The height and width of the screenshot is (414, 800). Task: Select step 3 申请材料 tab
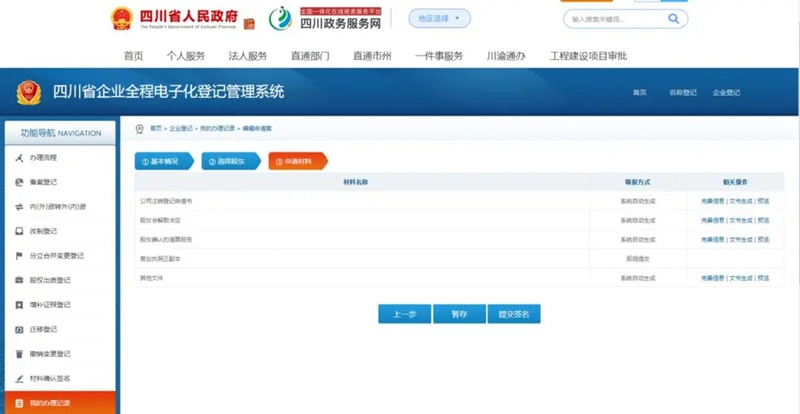[x=298, y=161]
